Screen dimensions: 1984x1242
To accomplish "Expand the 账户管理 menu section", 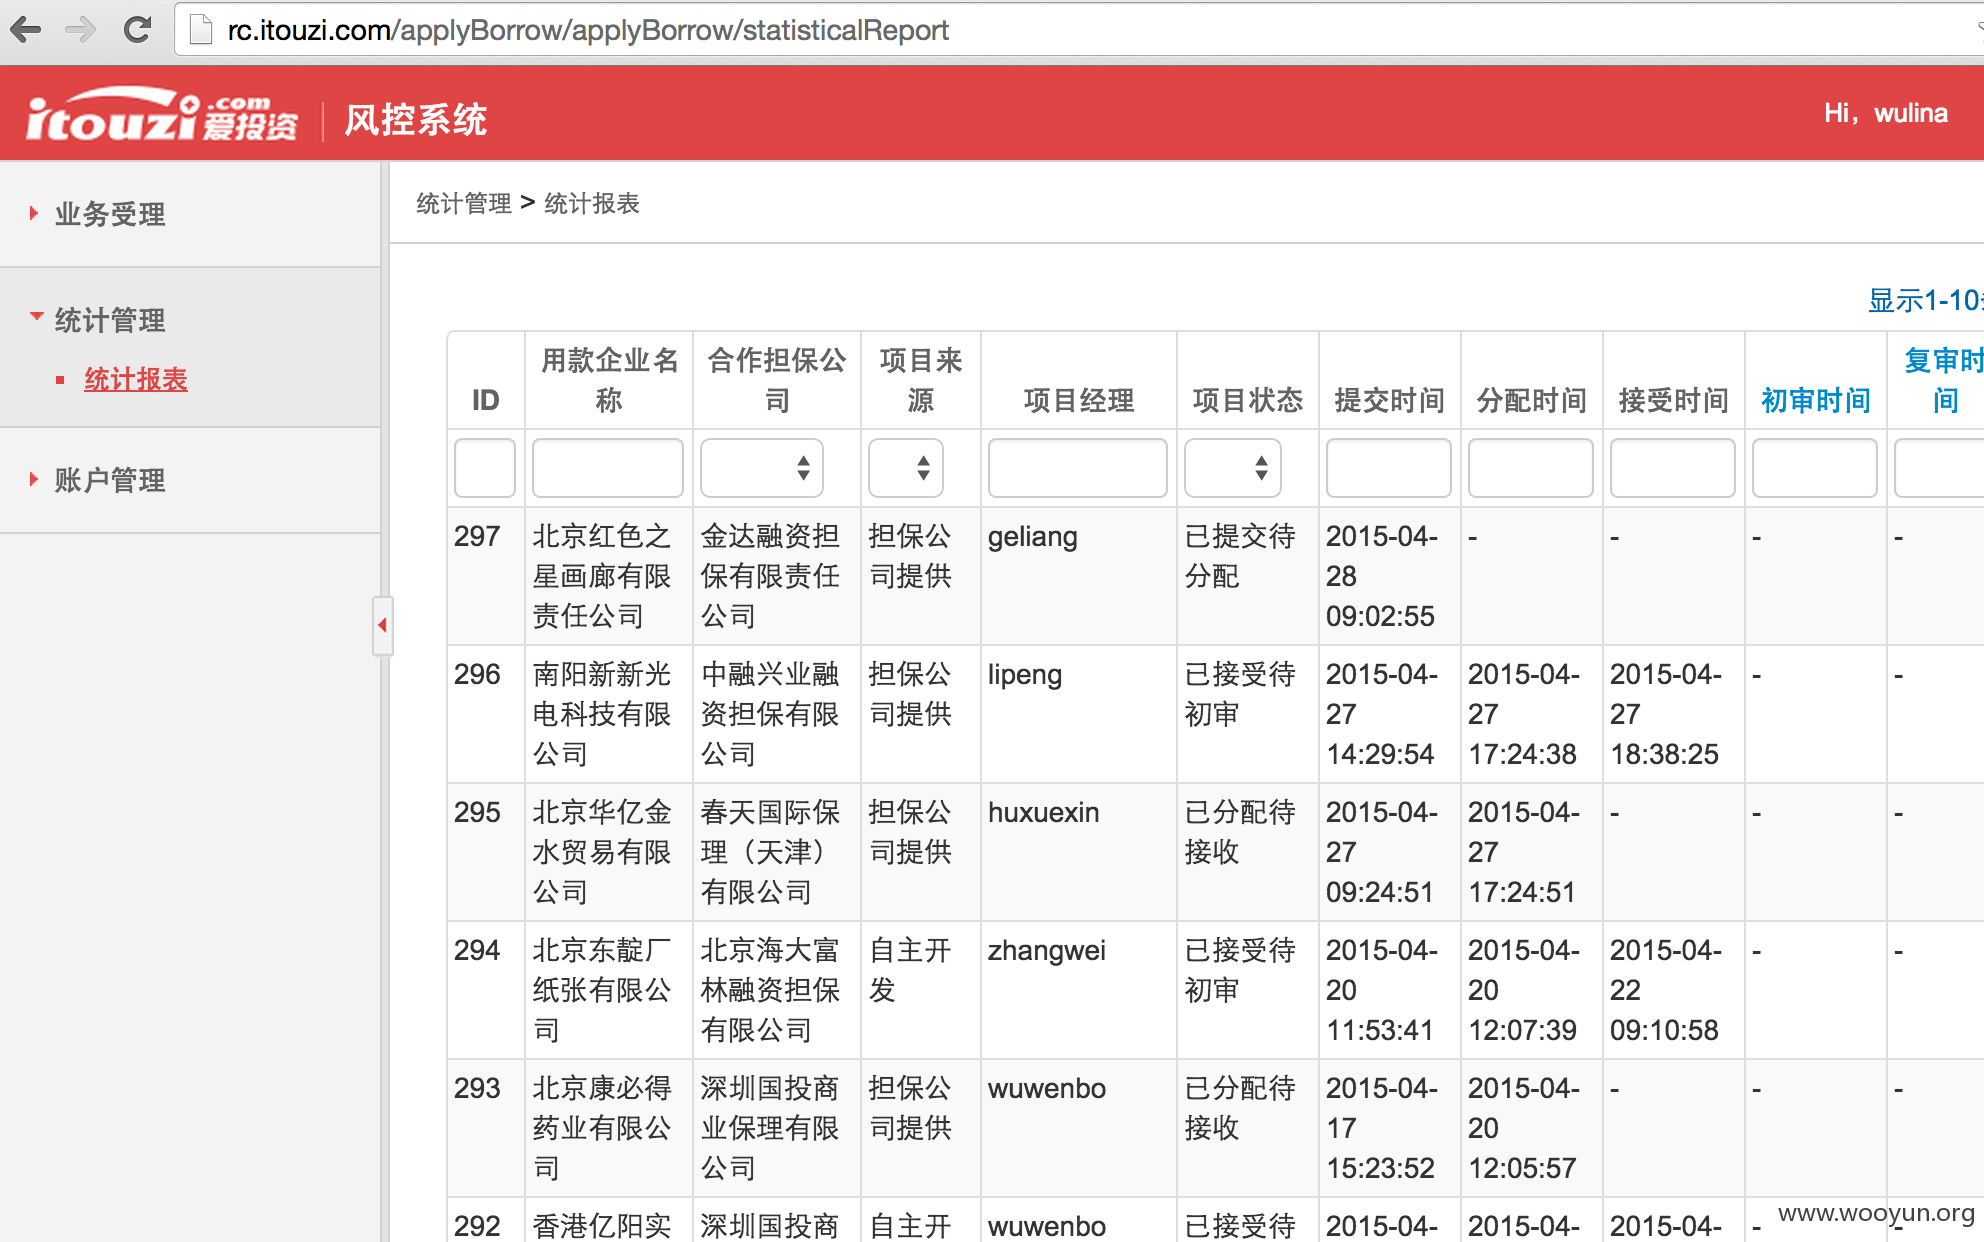I will tap(109, 480).
